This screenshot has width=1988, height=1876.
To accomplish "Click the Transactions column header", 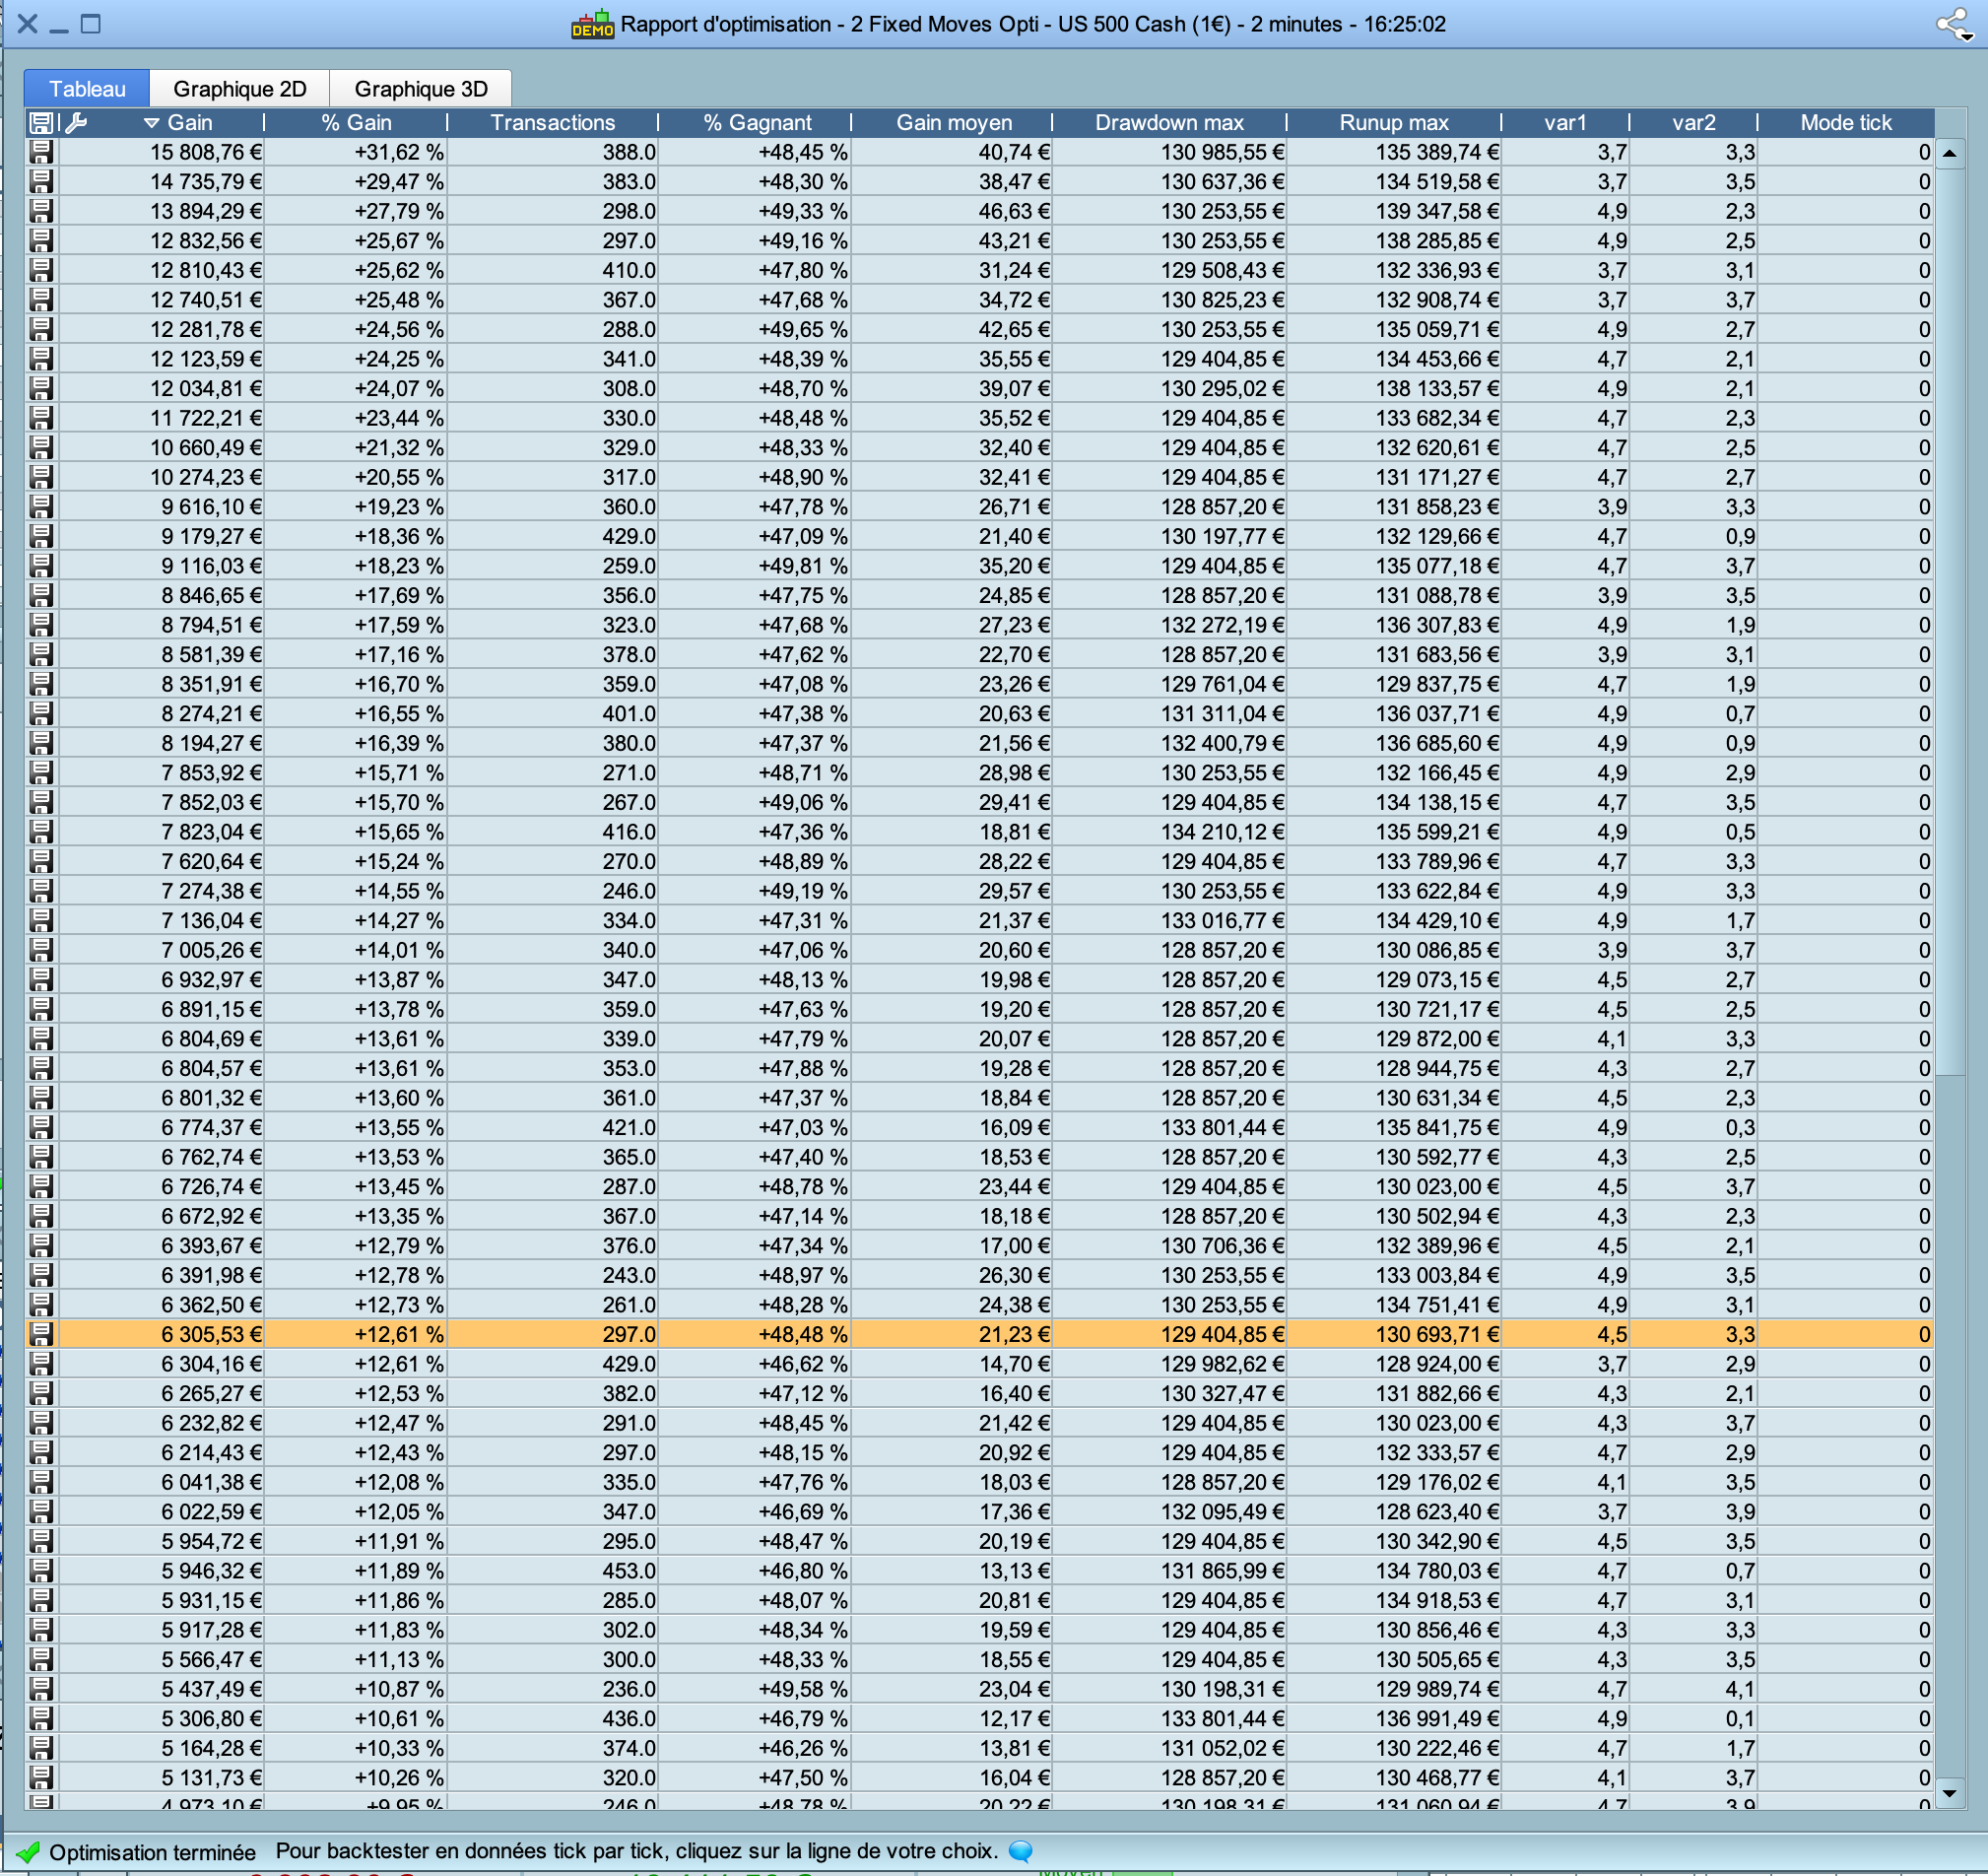I will [552, 123].
